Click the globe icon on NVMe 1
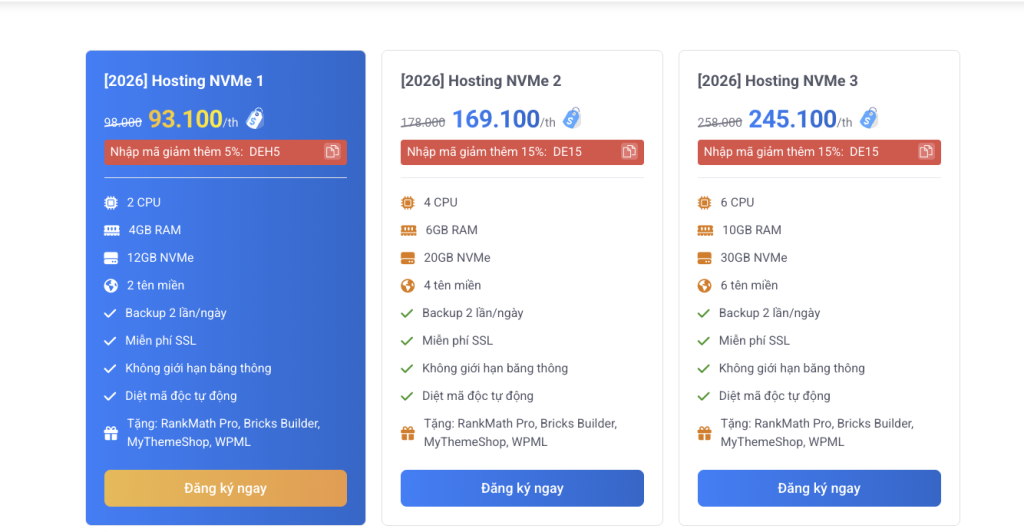 [x=111, y=285]
